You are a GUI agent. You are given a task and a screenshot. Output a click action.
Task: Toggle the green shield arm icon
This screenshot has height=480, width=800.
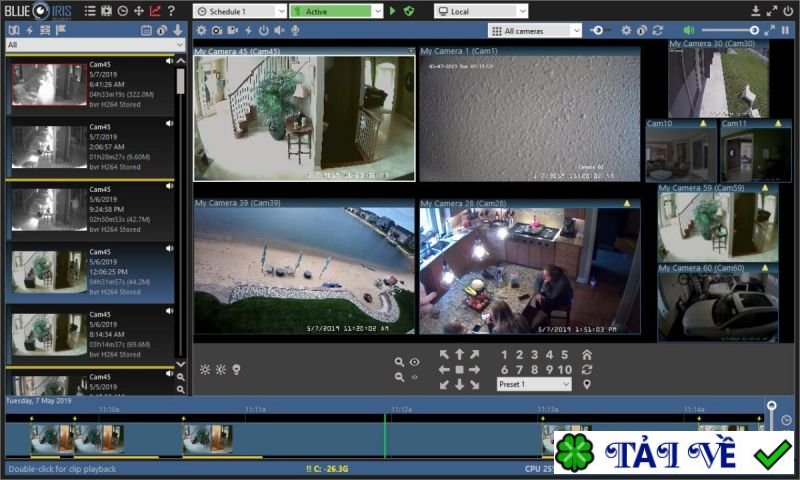(x=409, y=11)
